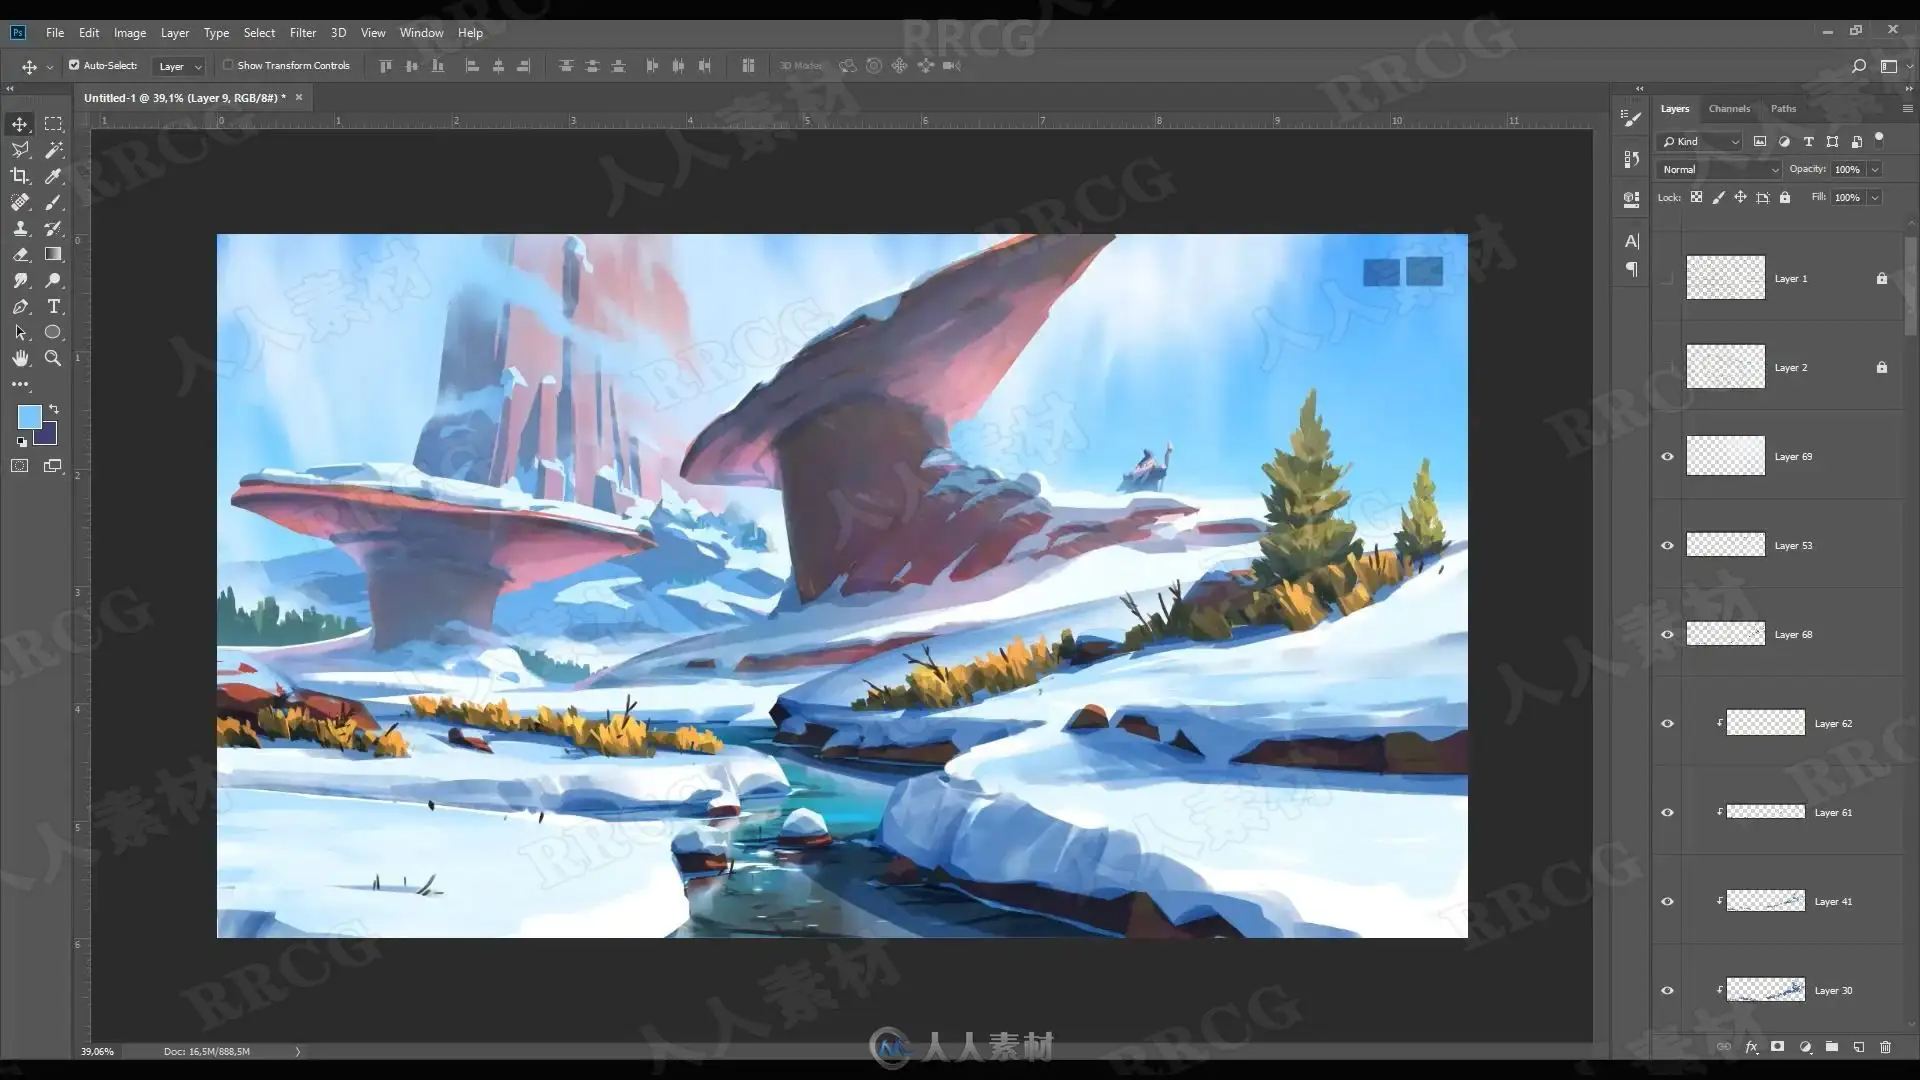Select the Pen tool

click(x=20, y=306)
